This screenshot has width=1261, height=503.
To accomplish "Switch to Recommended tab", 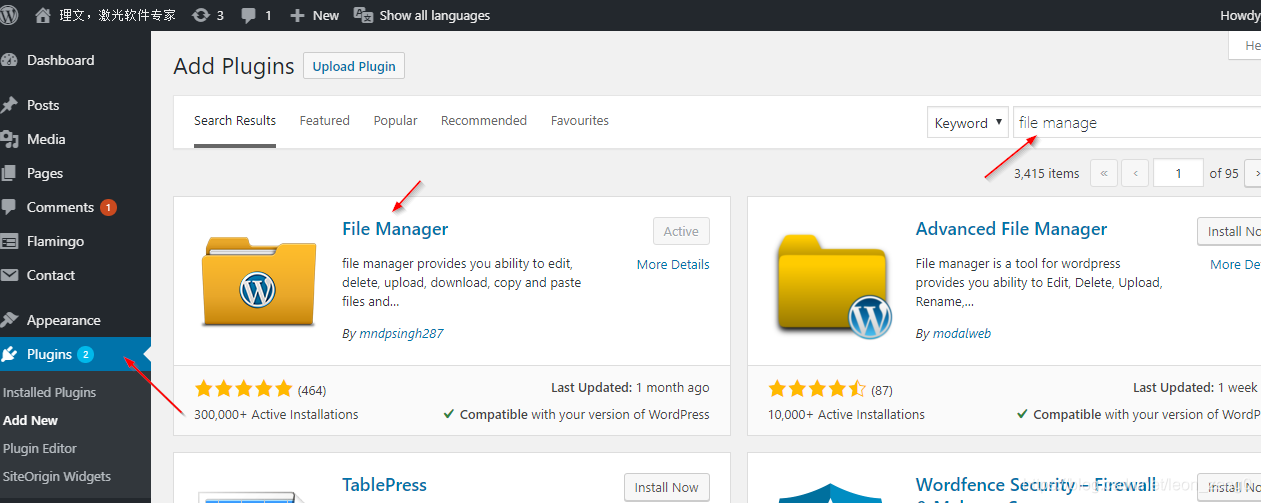I will pos(484,120).
